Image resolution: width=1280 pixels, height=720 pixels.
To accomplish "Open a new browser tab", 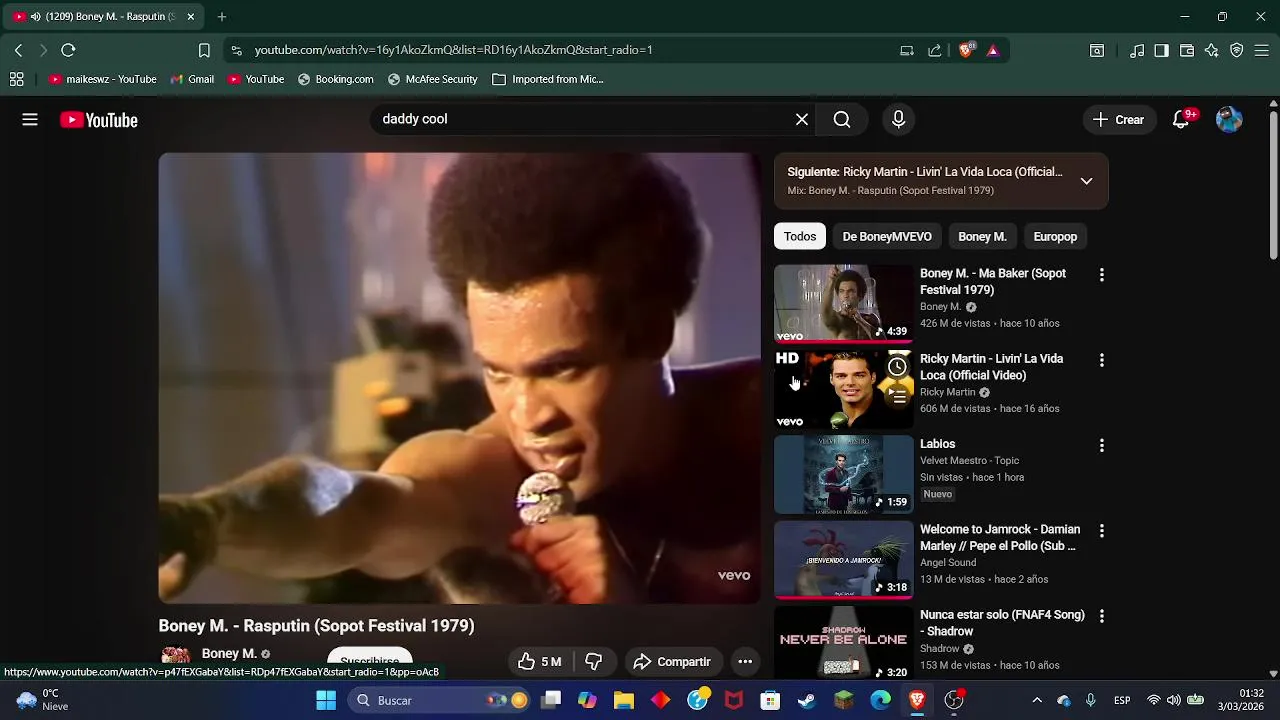I will 222,16.
